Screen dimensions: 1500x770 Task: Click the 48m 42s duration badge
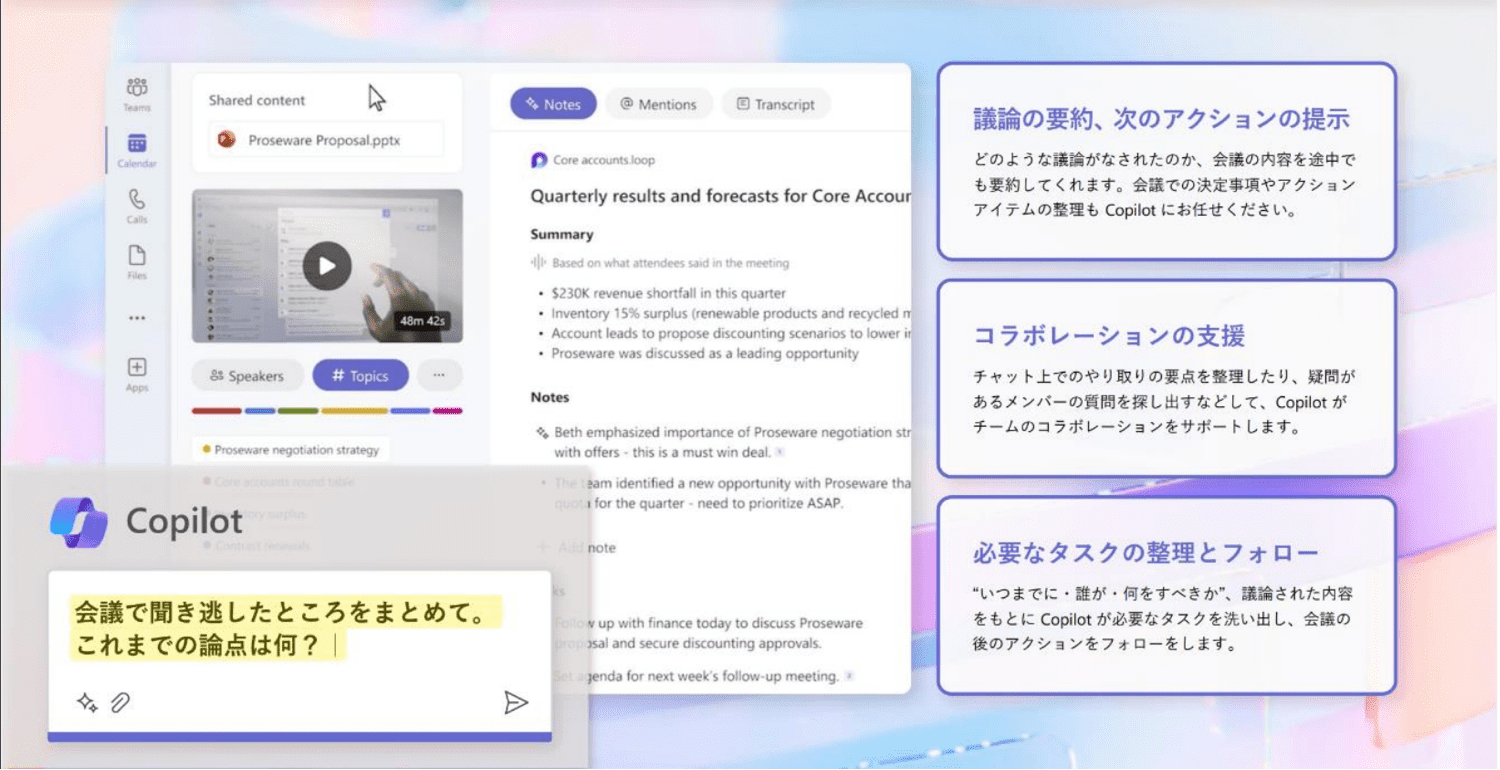[421, 321]
